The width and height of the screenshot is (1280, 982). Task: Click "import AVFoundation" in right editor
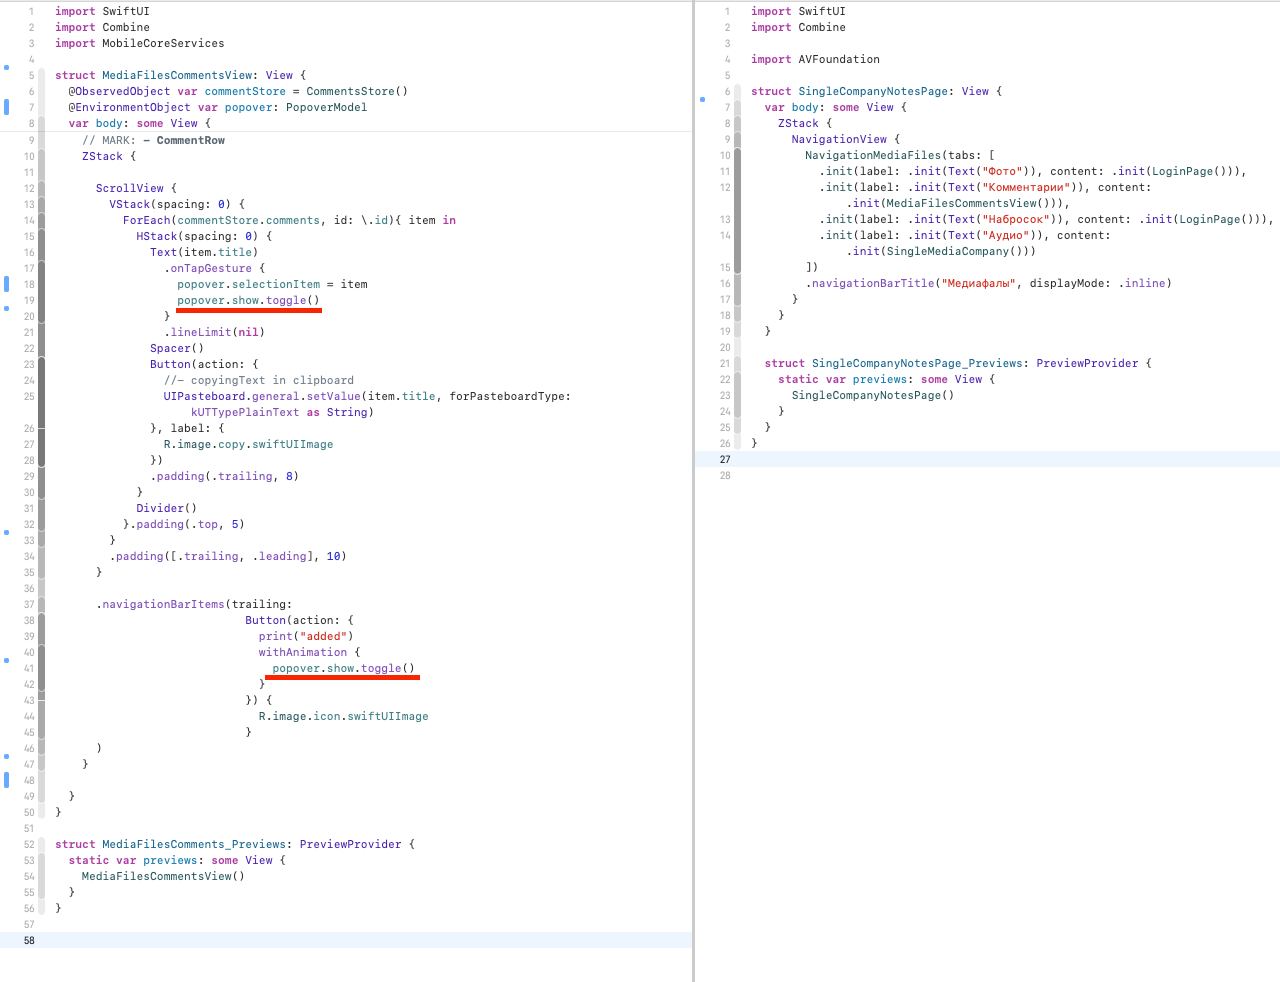815,59
